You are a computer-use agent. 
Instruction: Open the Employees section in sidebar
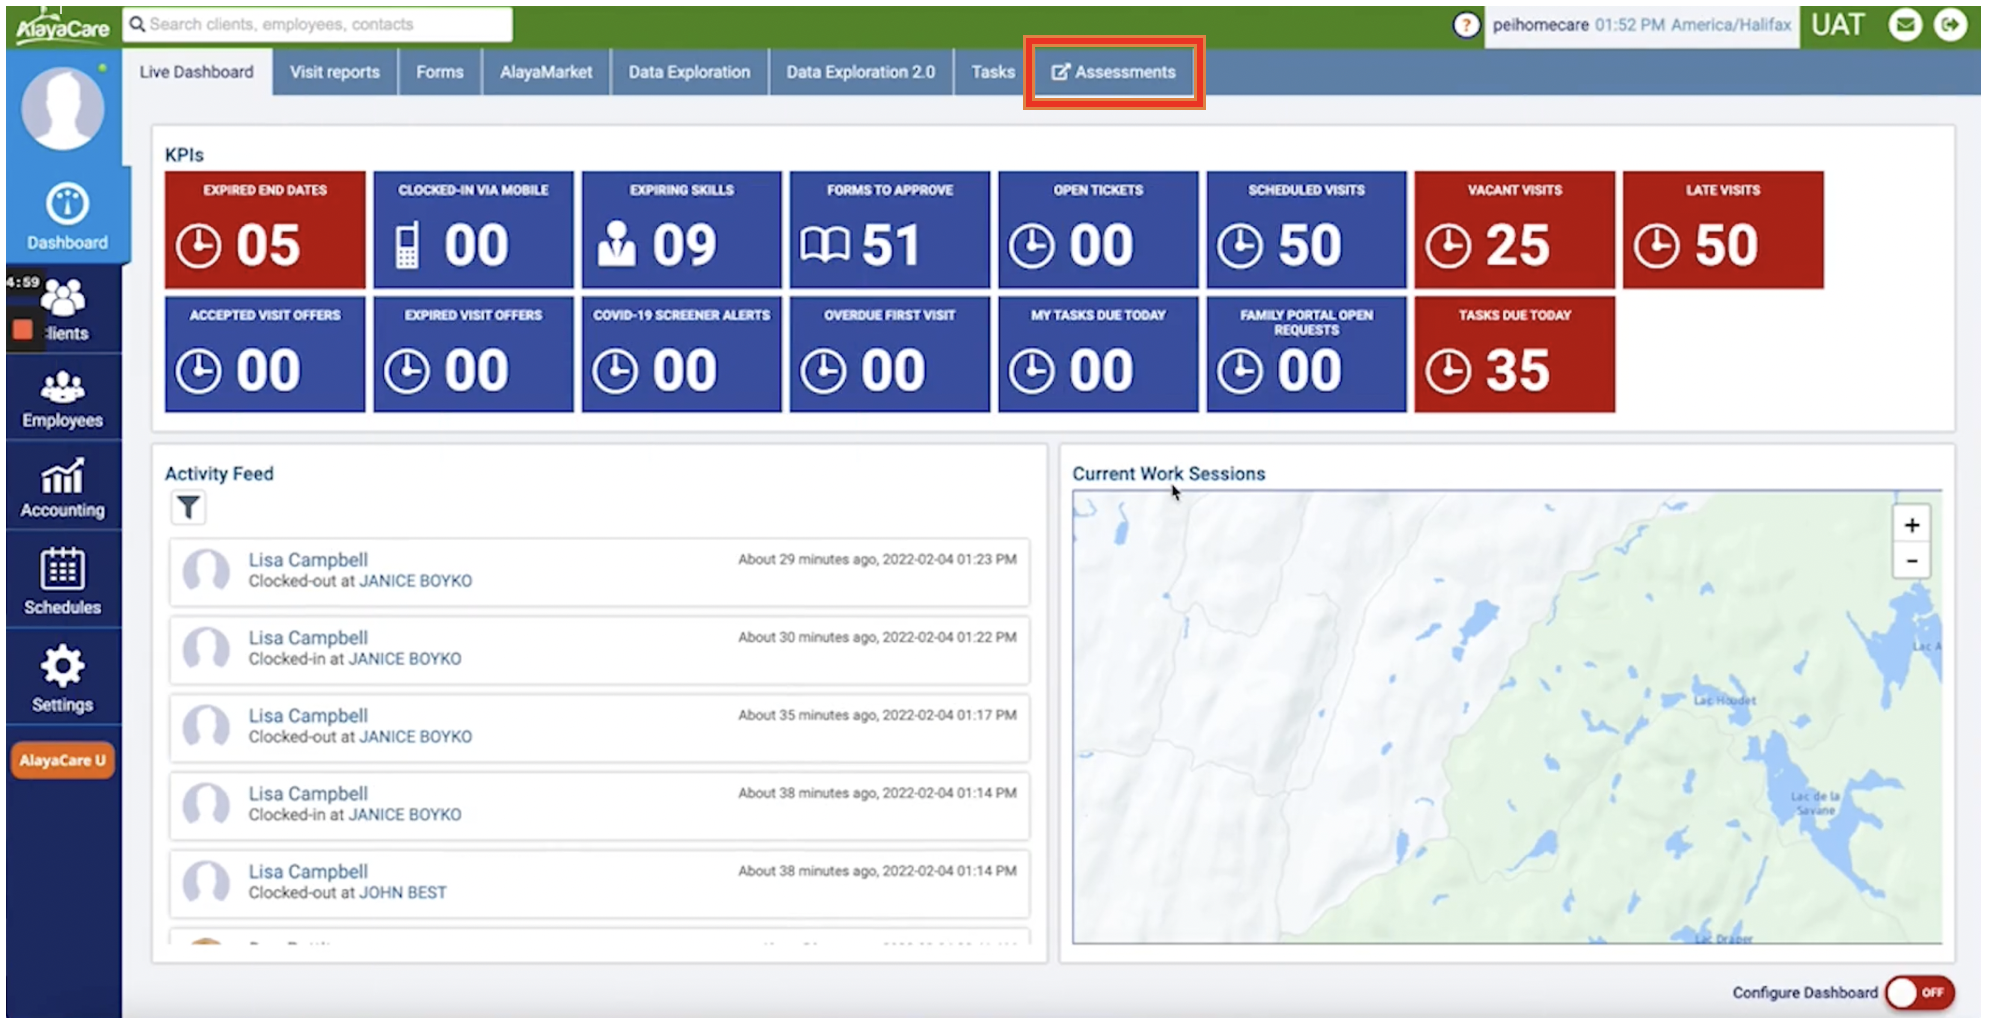pyautogui.click(x=63, y=398)
